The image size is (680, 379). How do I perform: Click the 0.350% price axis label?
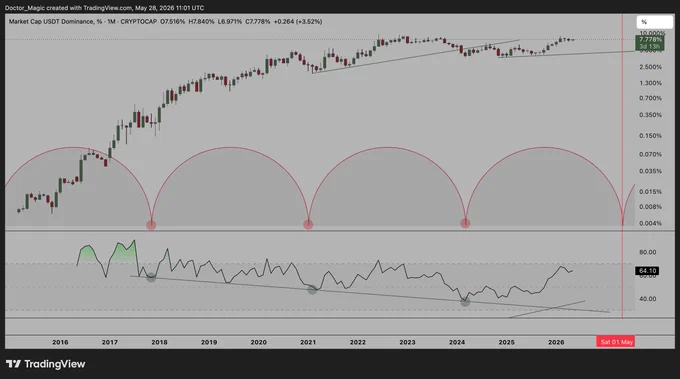point(651,115)
